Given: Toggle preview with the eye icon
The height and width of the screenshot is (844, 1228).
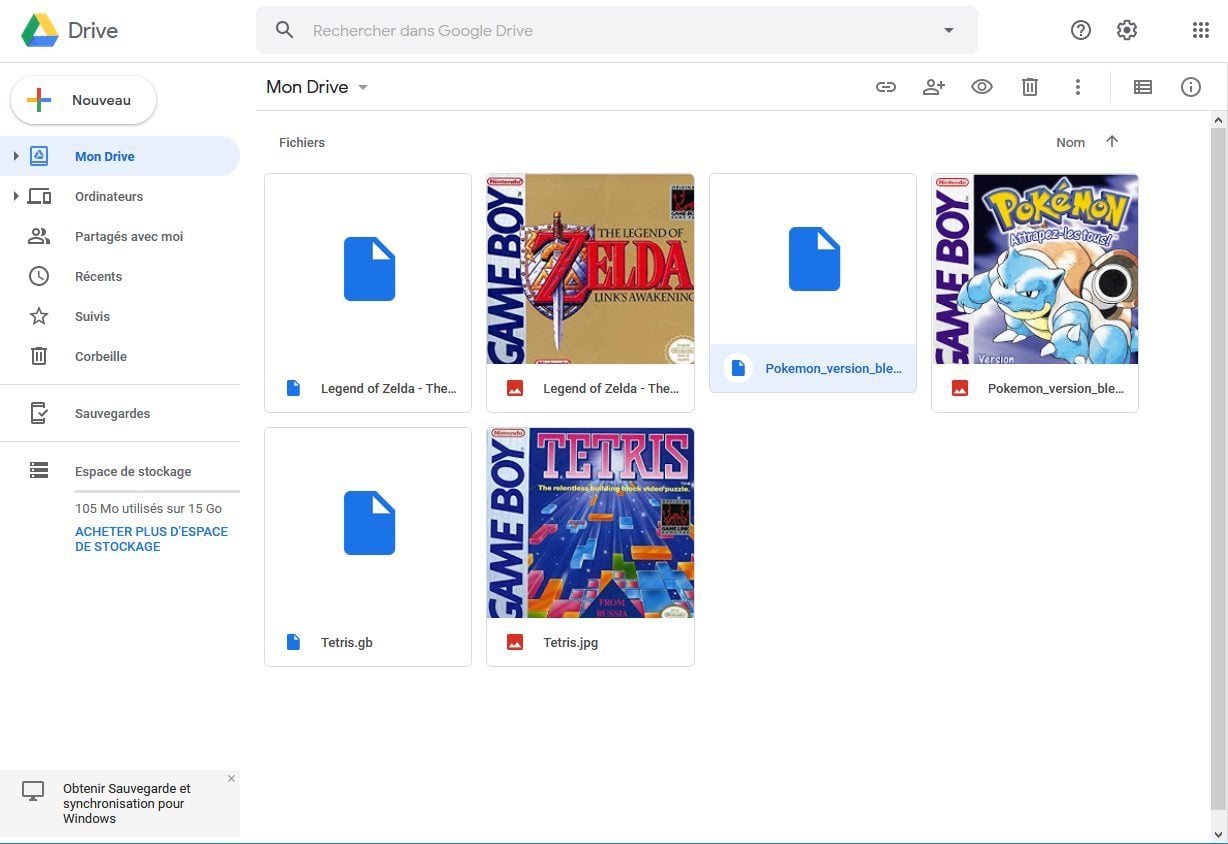Looking at the screenshot, I should tap(982, 87).
